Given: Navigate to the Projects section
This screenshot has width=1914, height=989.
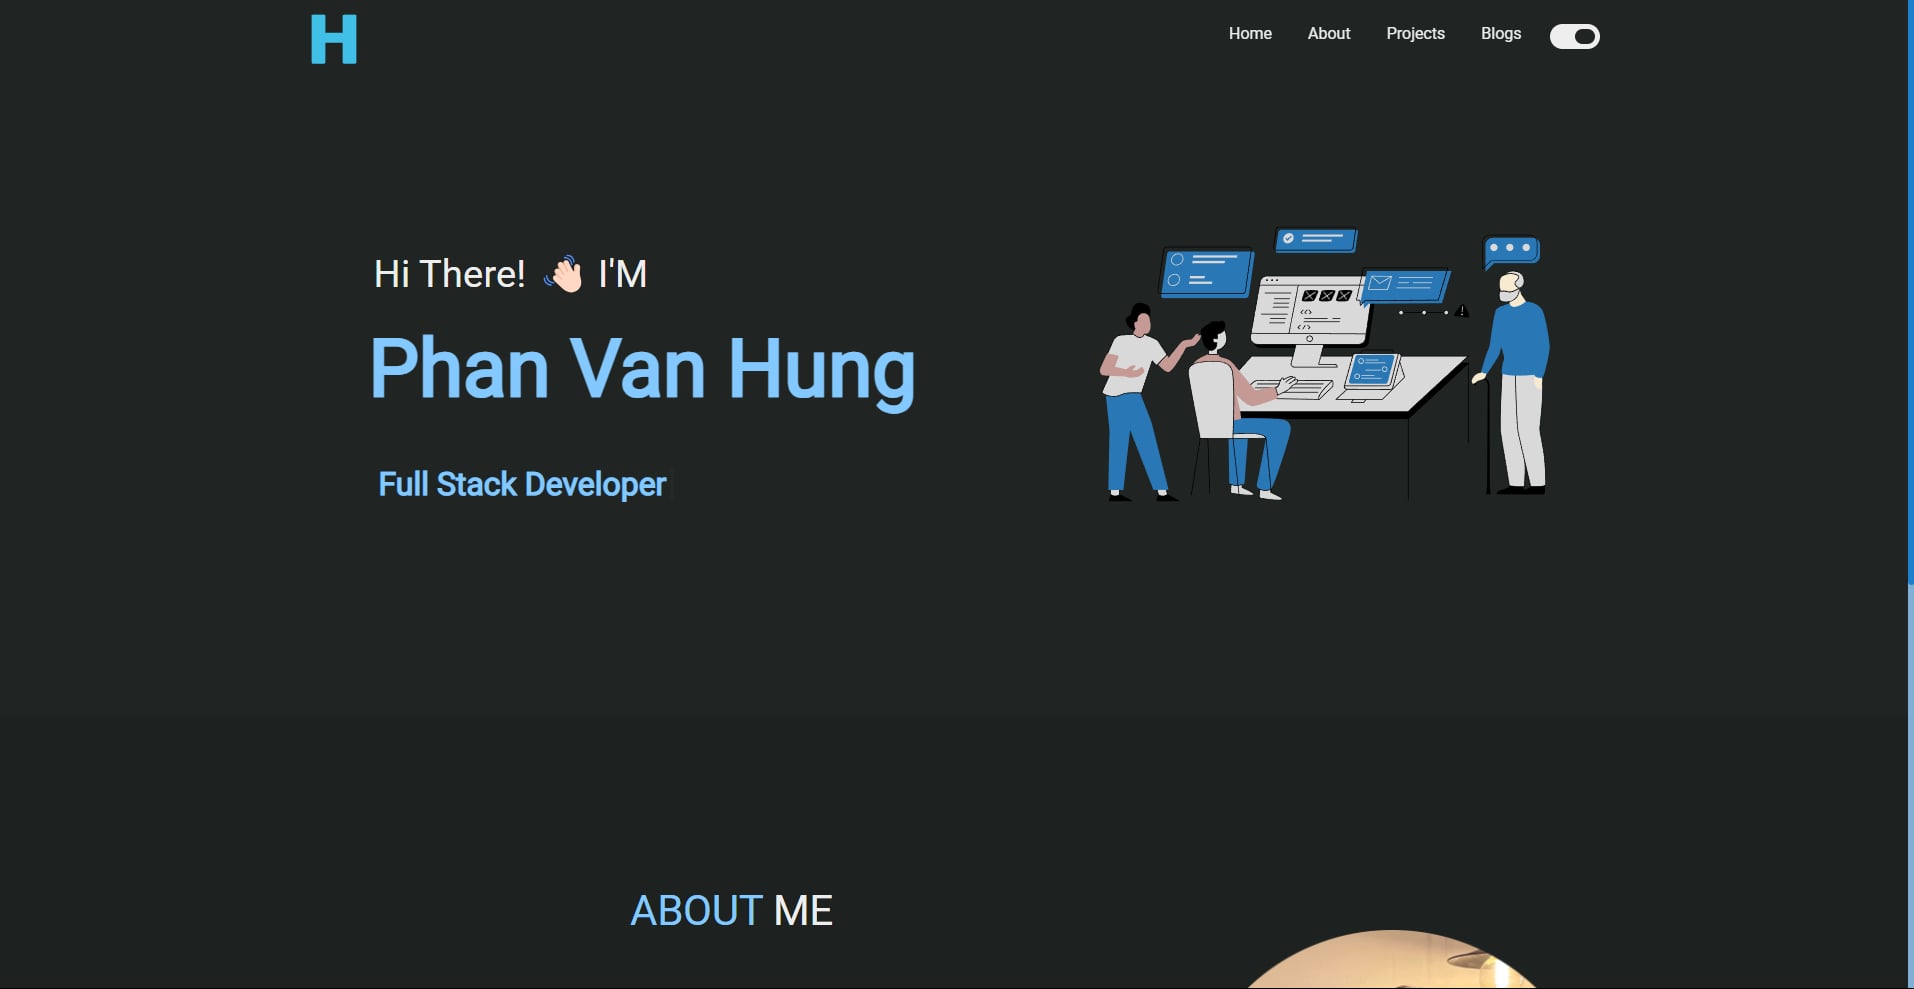Looking at the screenshot, I should (x=1415, y=33).
